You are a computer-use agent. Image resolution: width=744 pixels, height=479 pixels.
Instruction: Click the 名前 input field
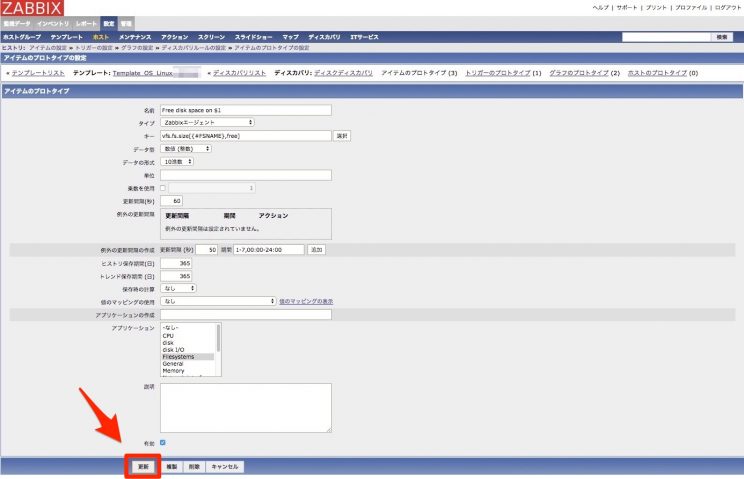245,110
